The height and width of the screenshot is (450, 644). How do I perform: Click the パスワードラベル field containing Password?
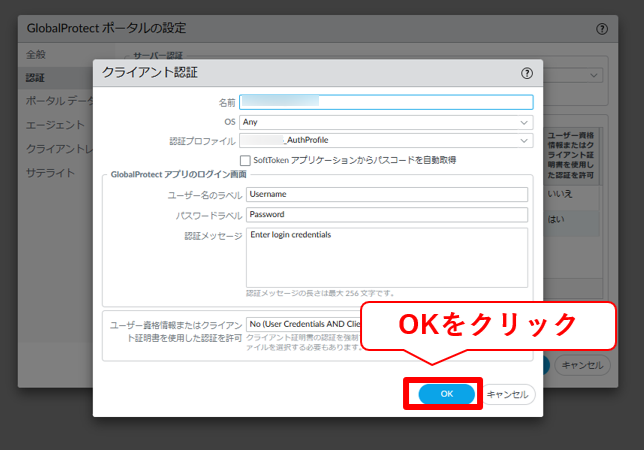[387, 215]
